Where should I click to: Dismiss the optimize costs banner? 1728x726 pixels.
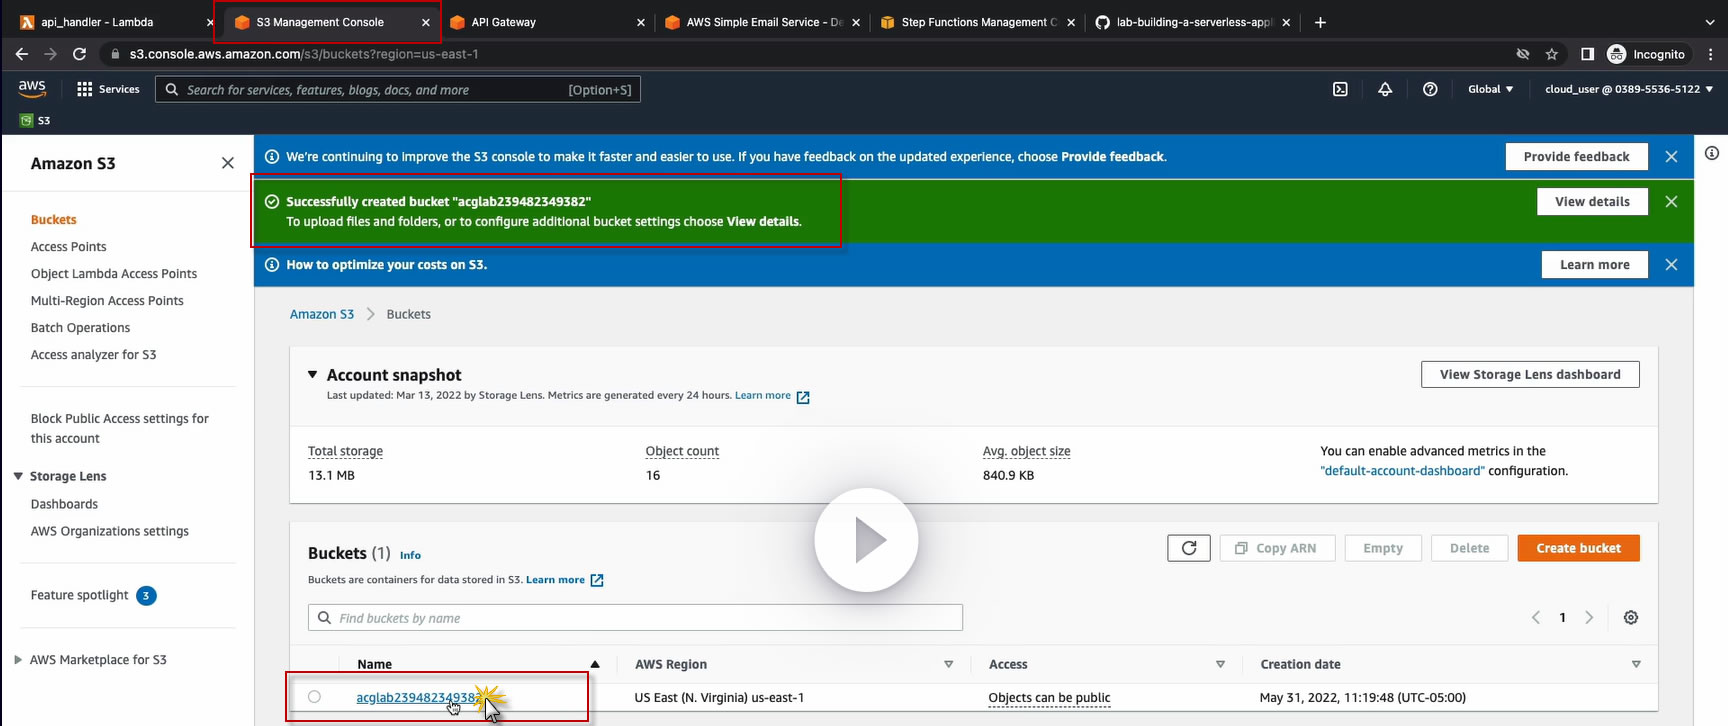point(1671,264)
